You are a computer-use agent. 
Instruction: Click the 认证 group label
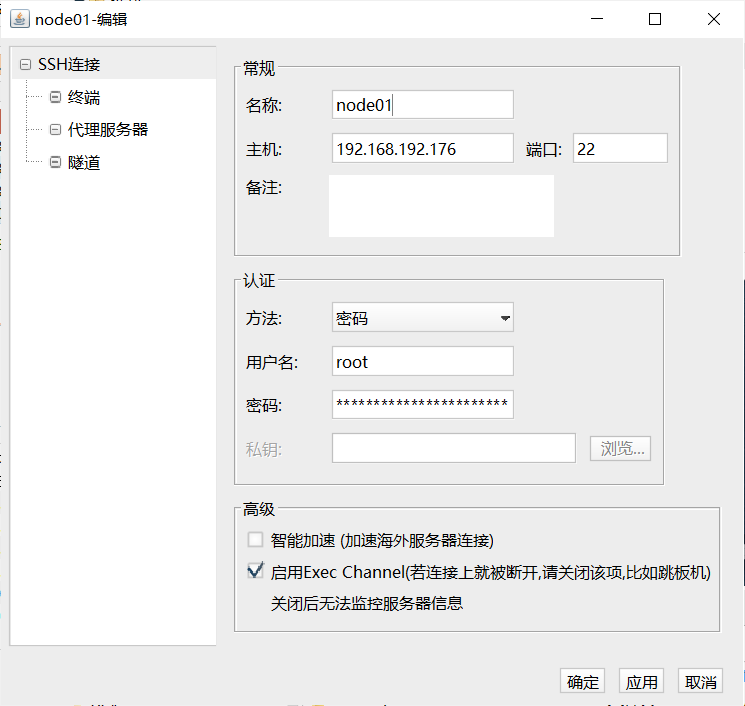click(x=259, y=280)
